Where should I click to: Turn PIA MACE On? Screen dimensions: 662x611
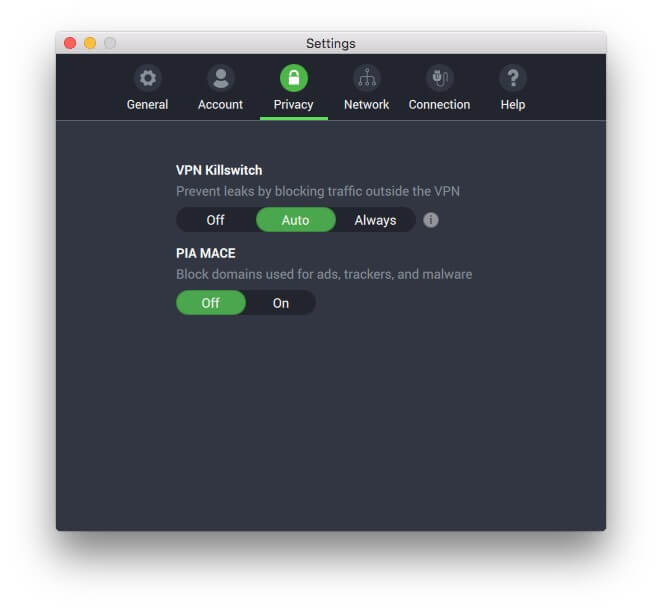[281, 303]
